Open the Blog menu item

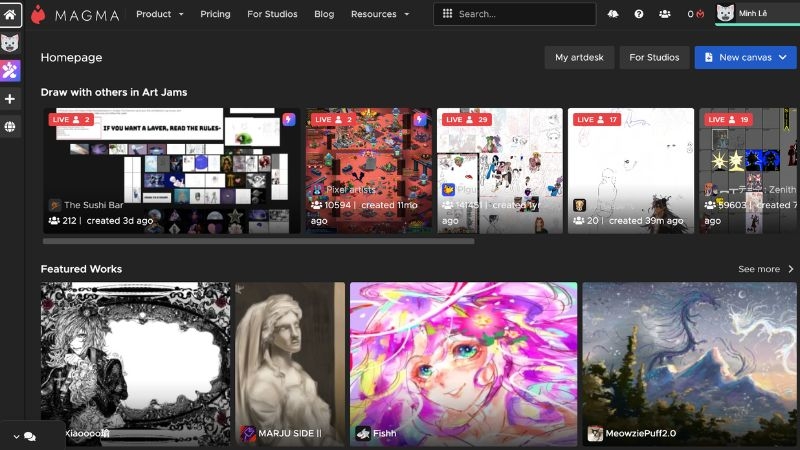pyautogui.click(x=324, y=14)
